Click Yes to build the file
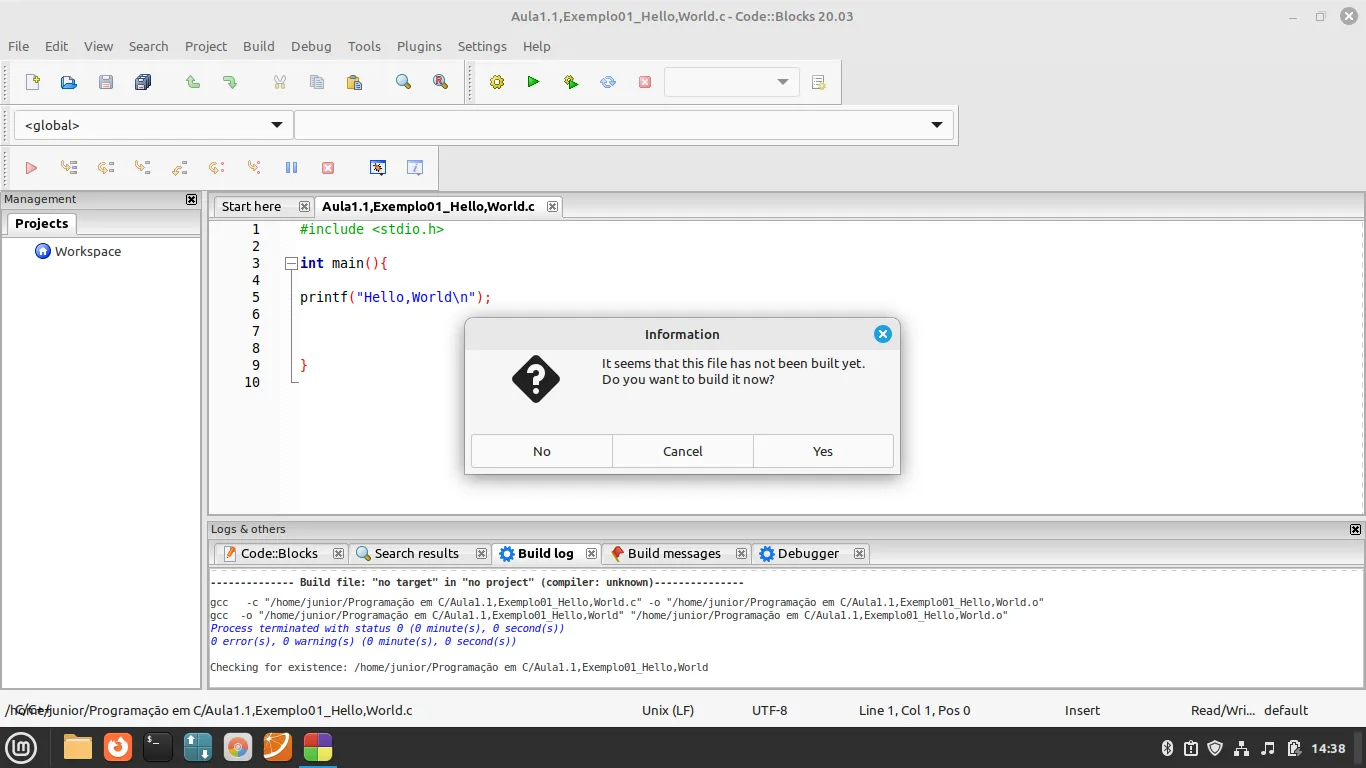Viewport: 1366px width, 768px height. [822, 451]
